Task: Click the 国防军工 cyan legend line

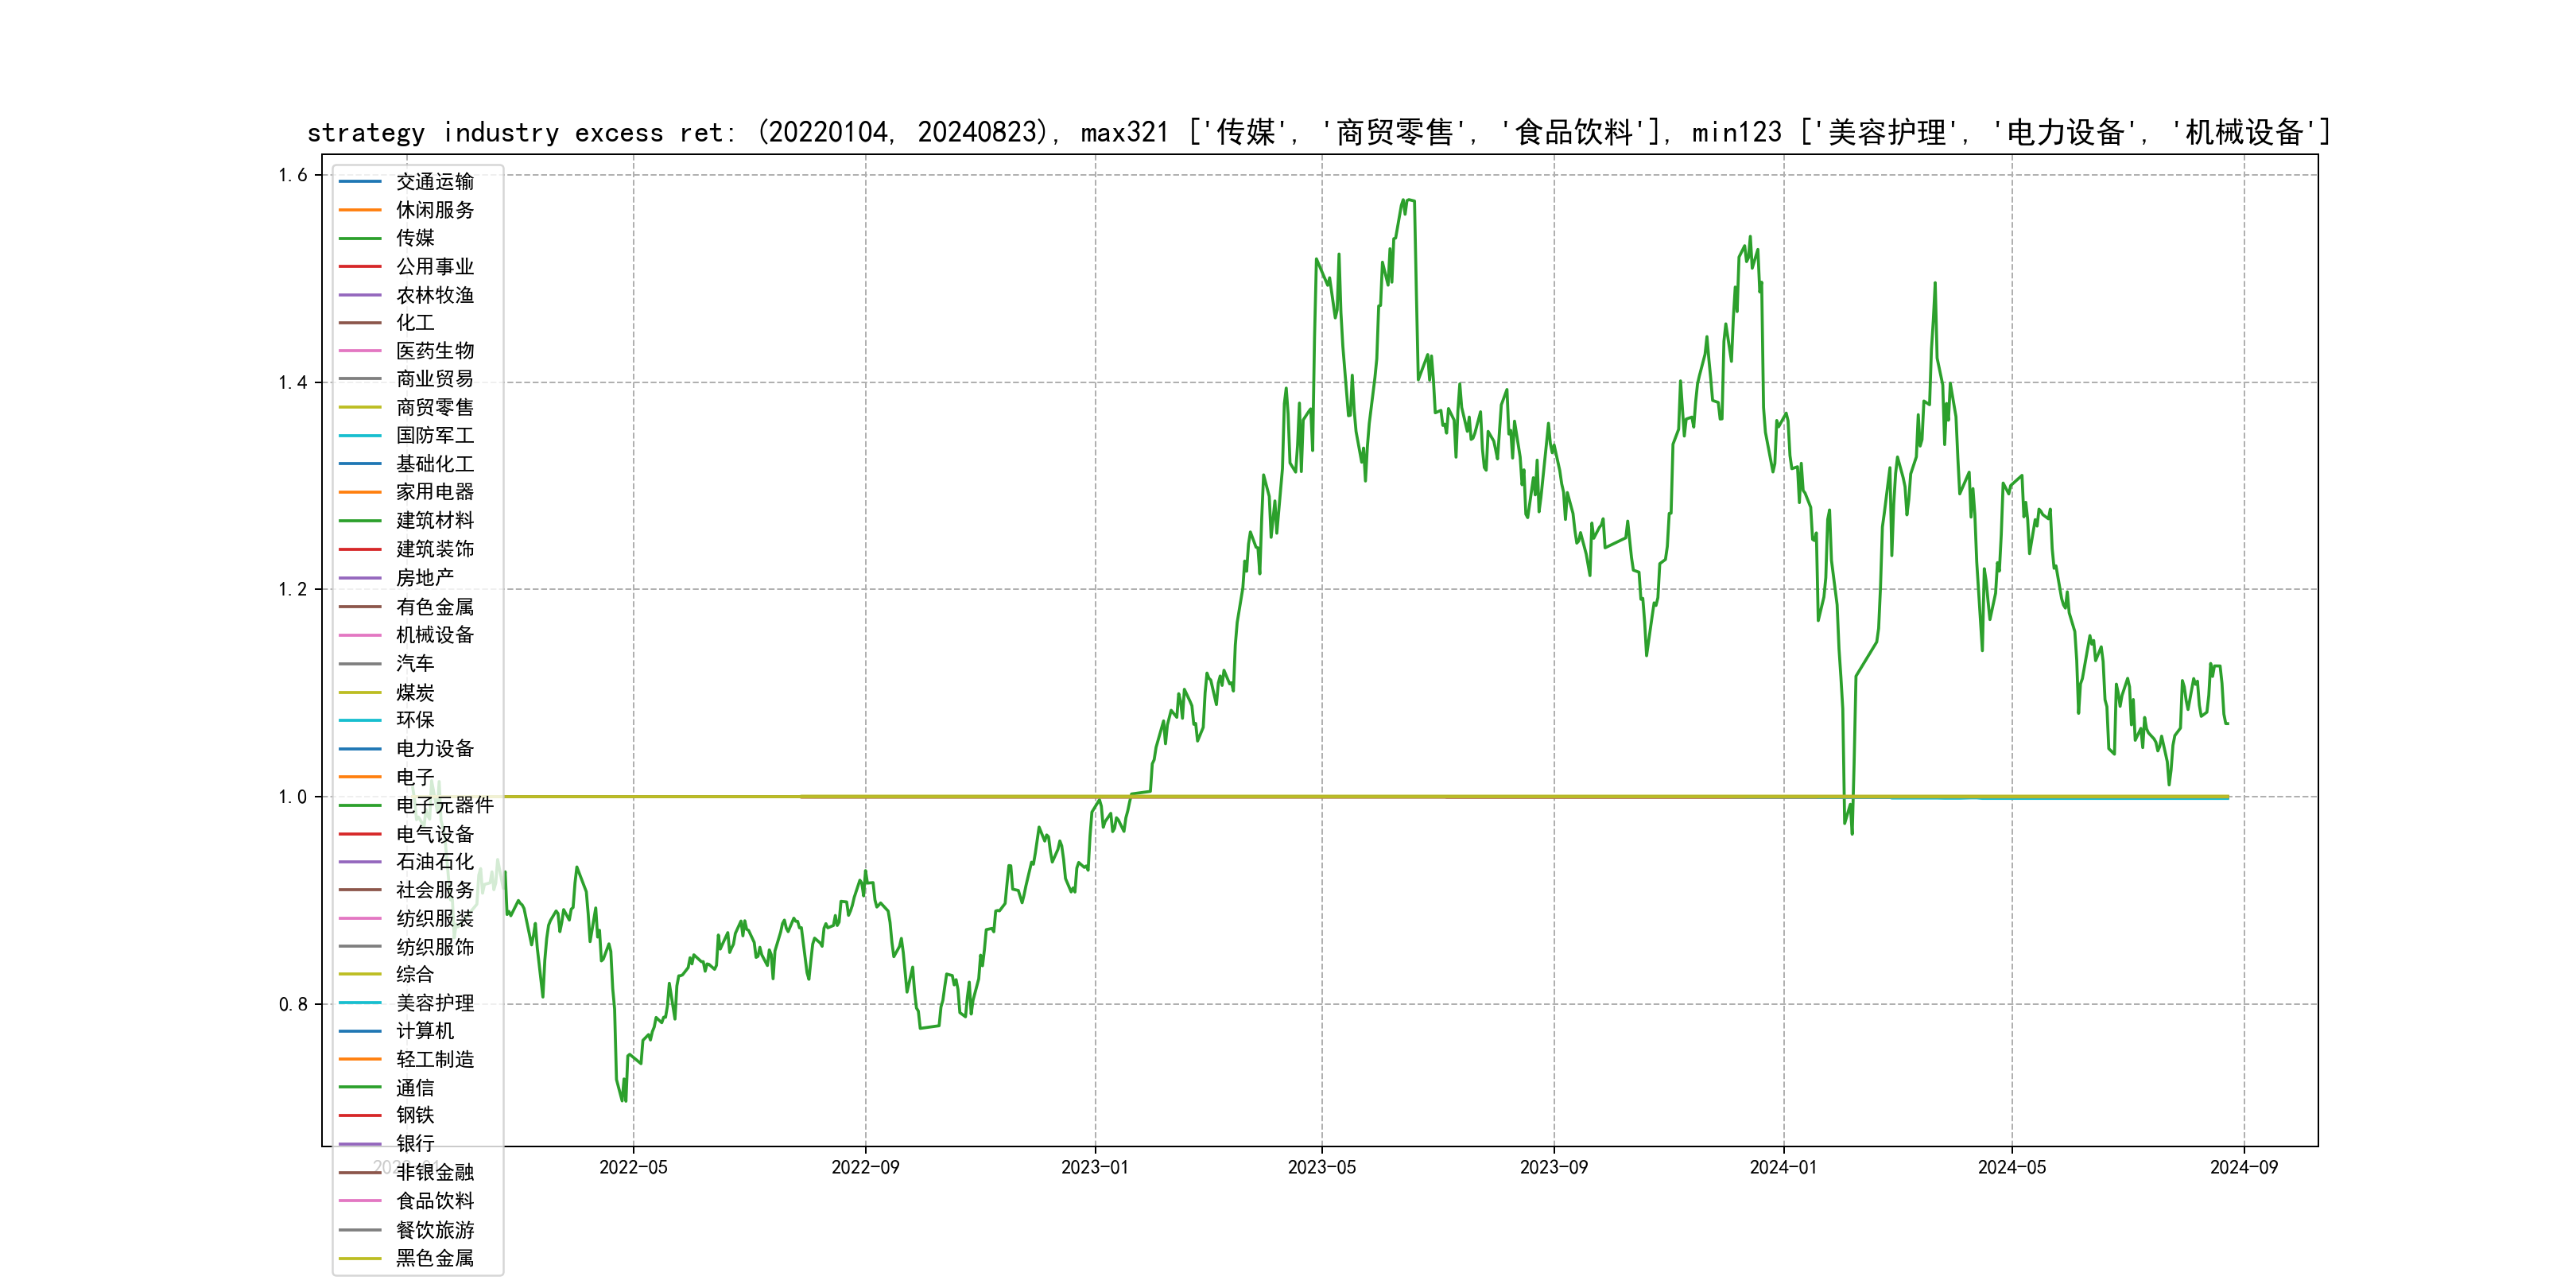Action: click(360, 436)
